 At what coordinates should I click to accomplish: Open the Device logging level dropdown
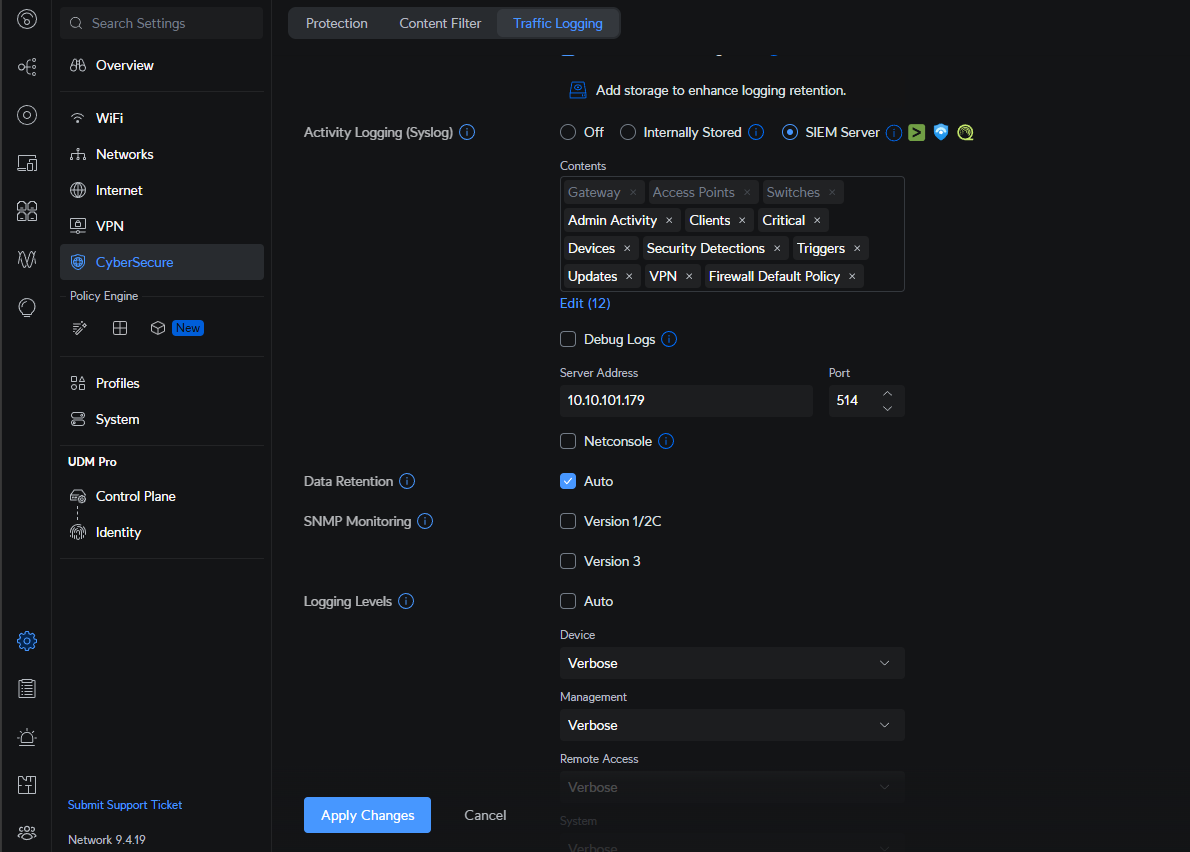click(732, 663)
